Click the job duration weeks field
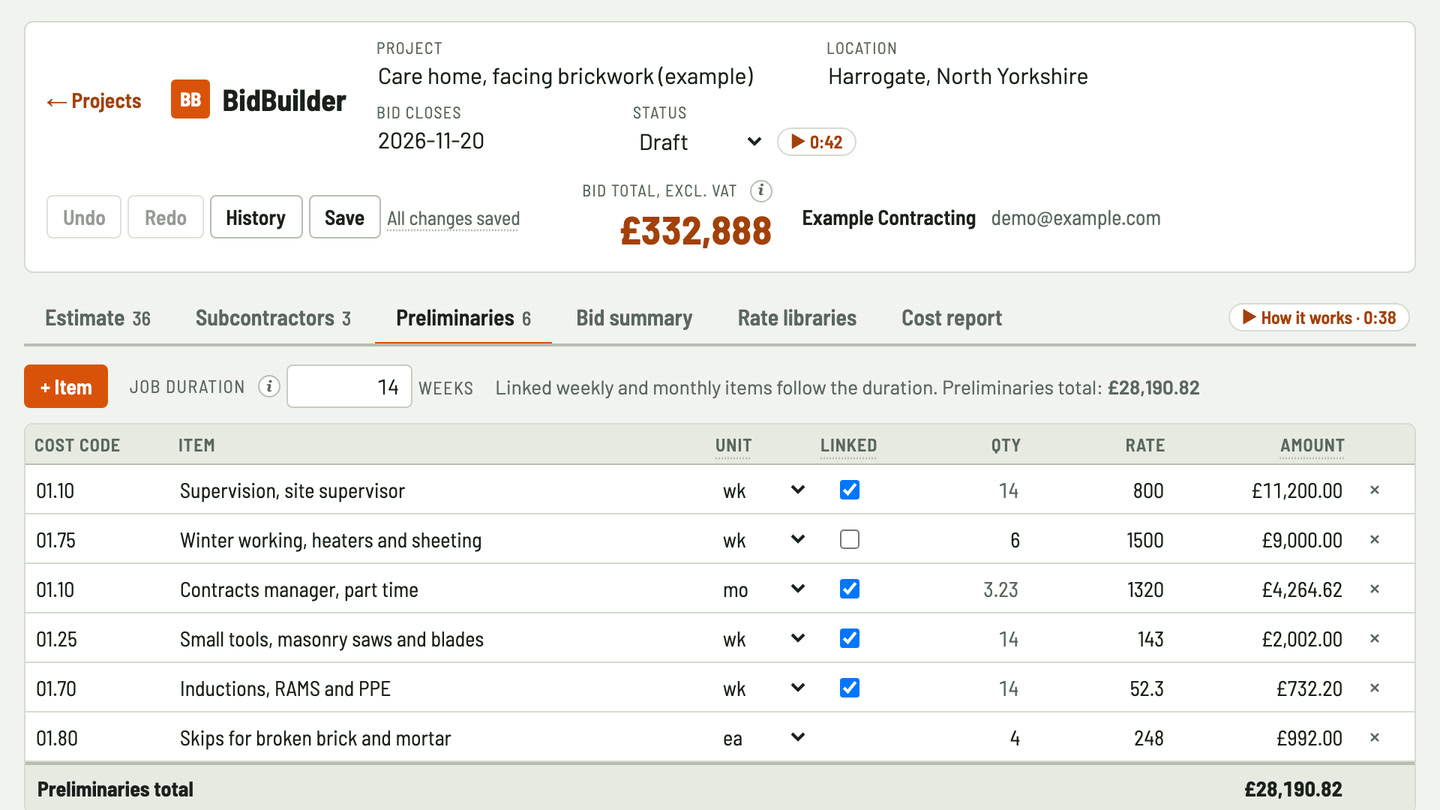This screenshot has height=810, width=1440. 349,387
